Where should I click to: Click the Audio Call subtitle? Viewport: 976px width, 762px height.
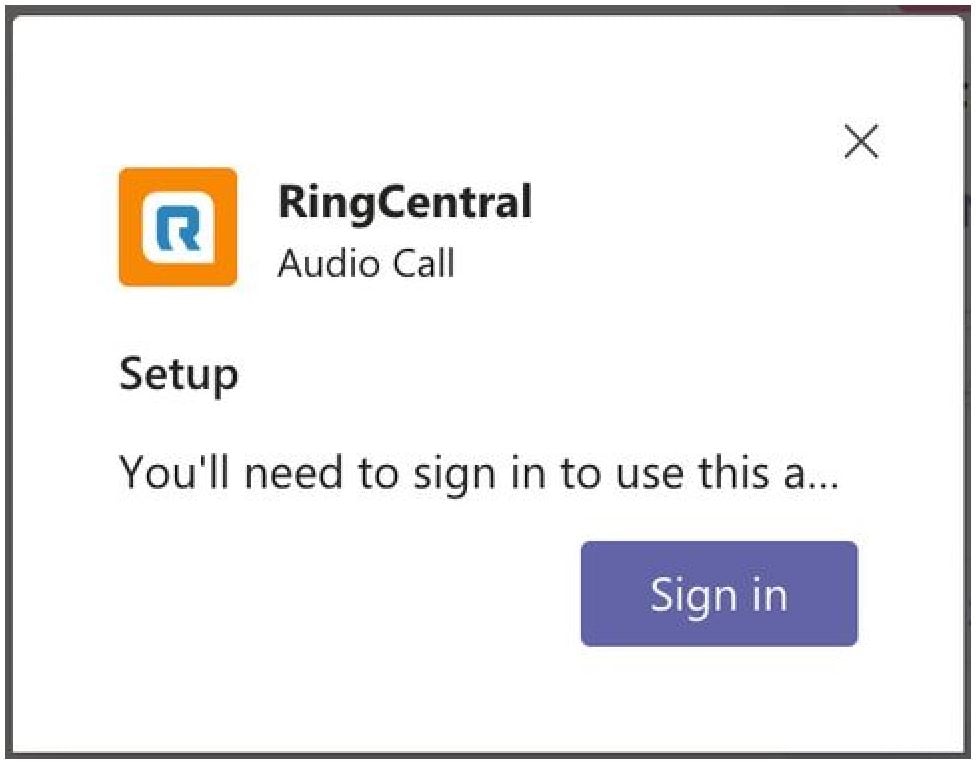[368, 264]
